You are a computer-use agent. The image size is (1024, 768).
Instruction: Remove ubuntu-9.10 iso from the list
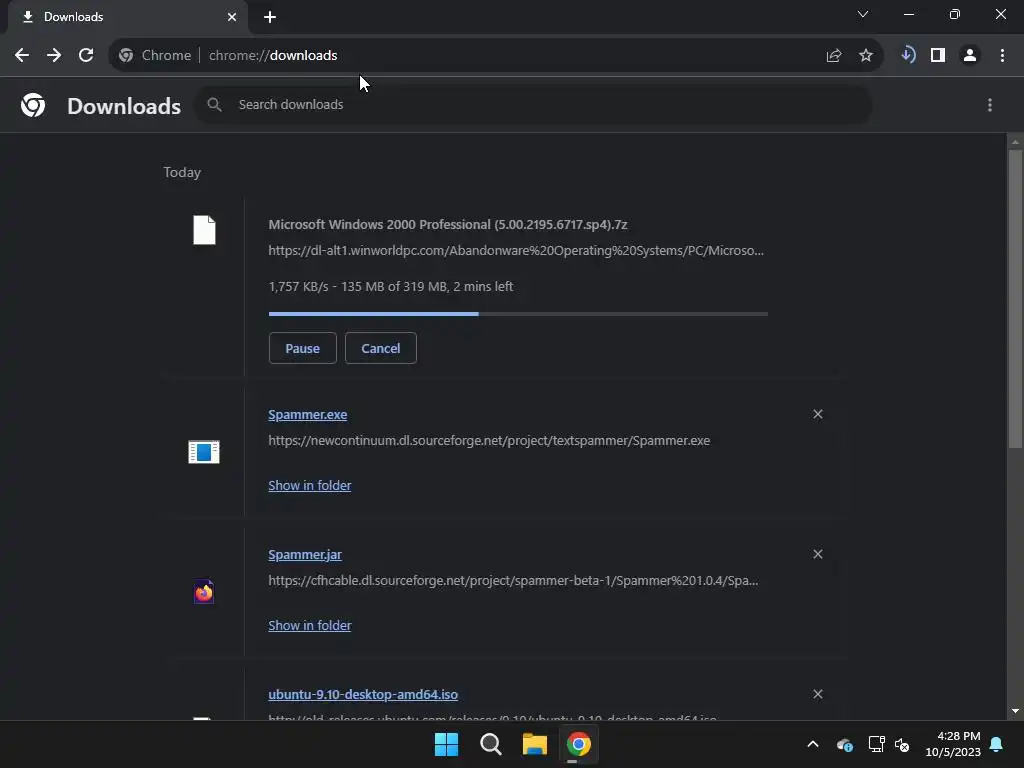click(x=818, y=694)
